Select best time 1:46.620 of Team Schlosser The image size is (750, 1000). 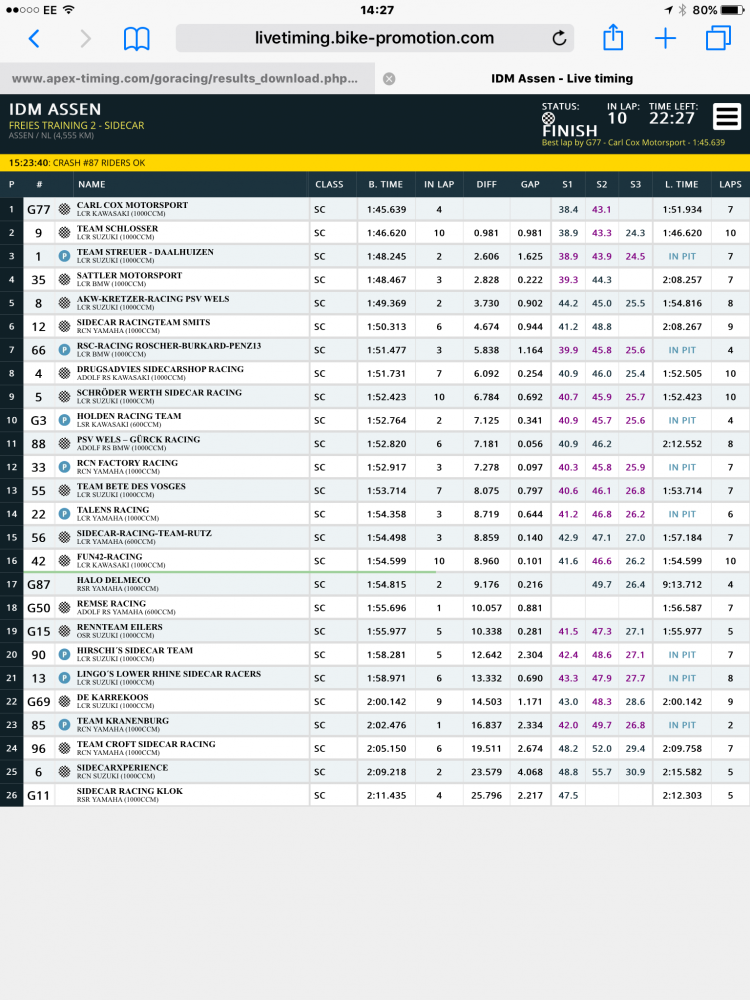(x=386, y=233)
